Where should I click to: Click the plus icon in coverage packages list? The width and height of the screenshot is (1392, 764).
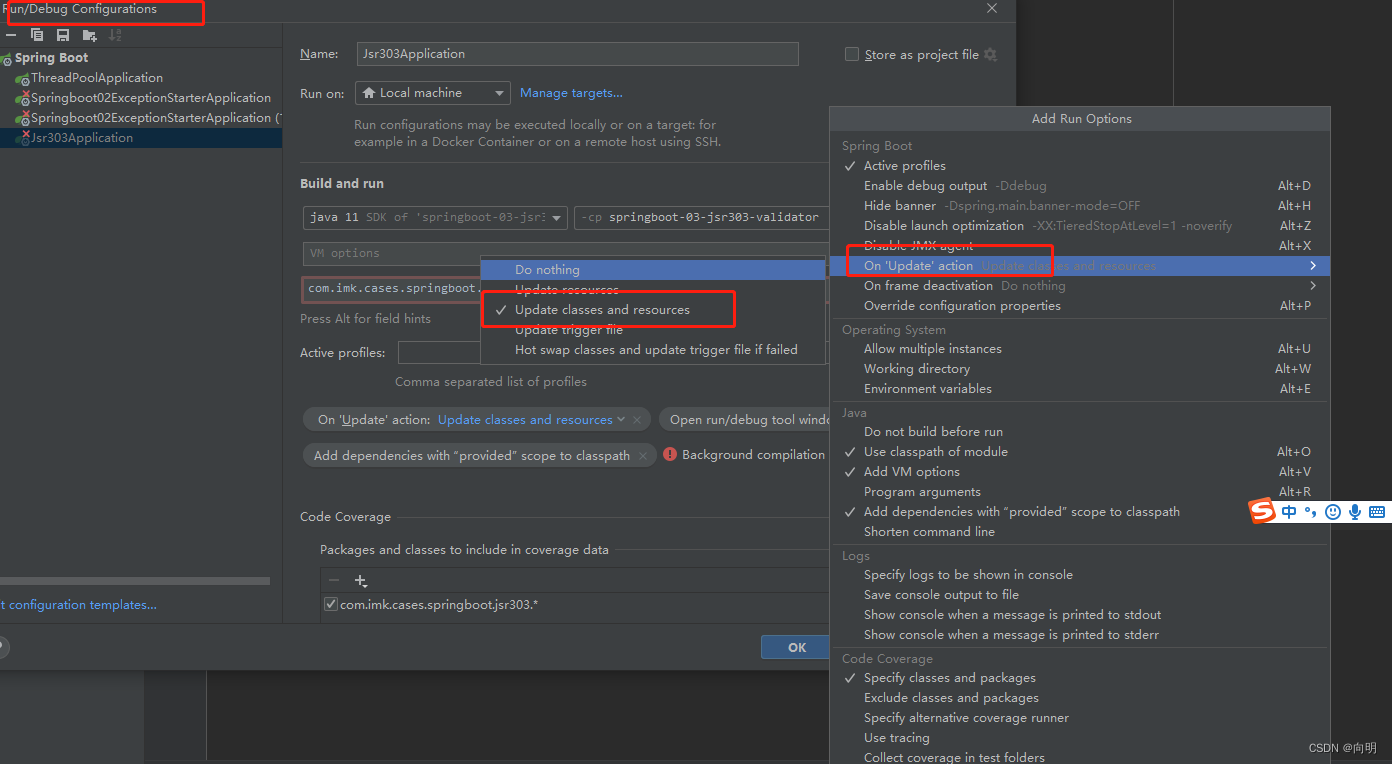tap(361, 581)
